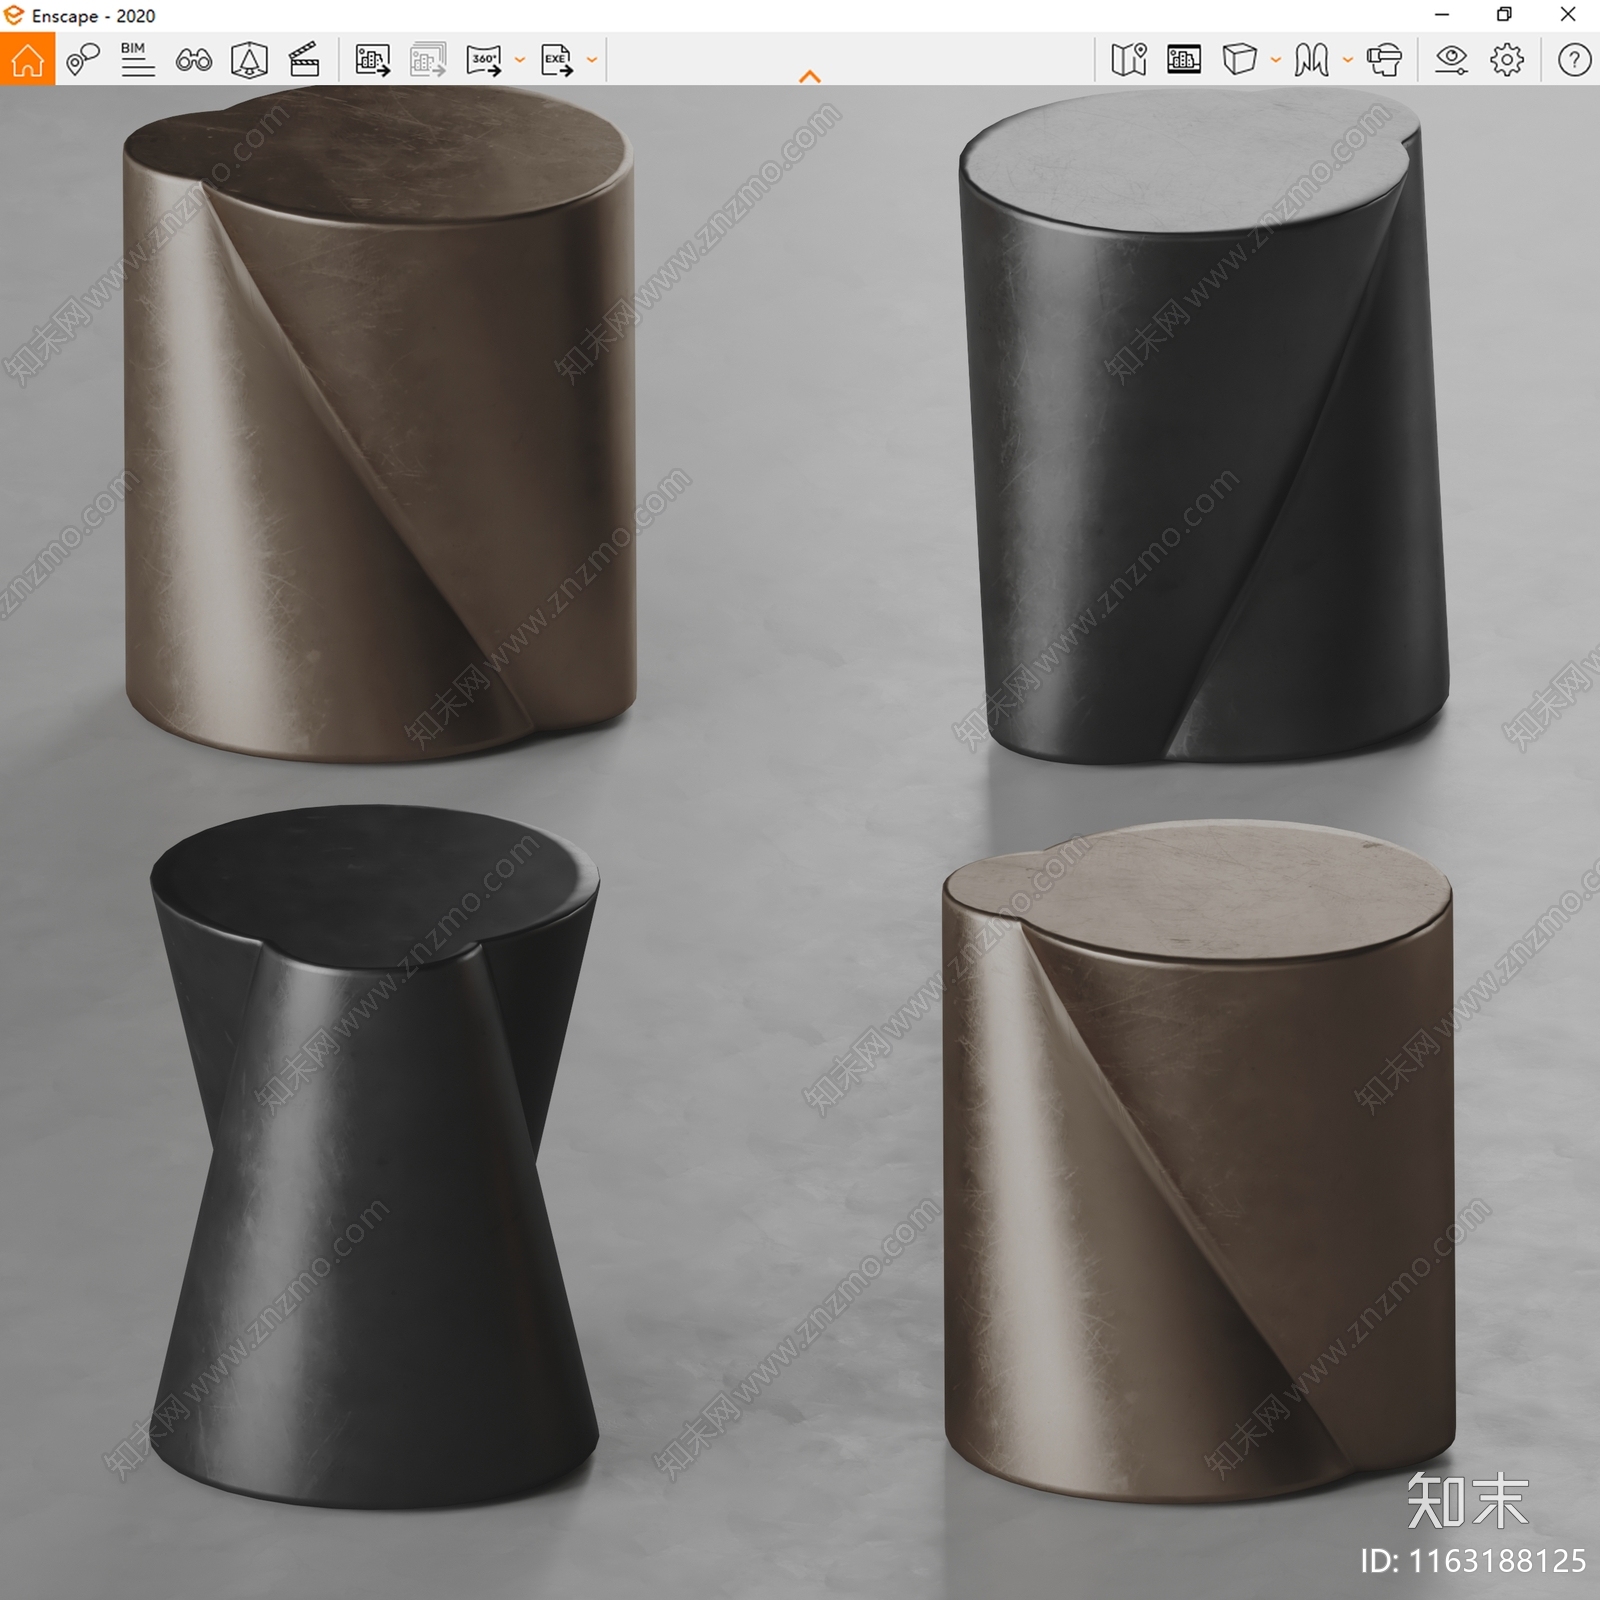The width and height of the screenshot is (1600, 1600).
Task: Open the help question mark
Action: (1574, 60)
